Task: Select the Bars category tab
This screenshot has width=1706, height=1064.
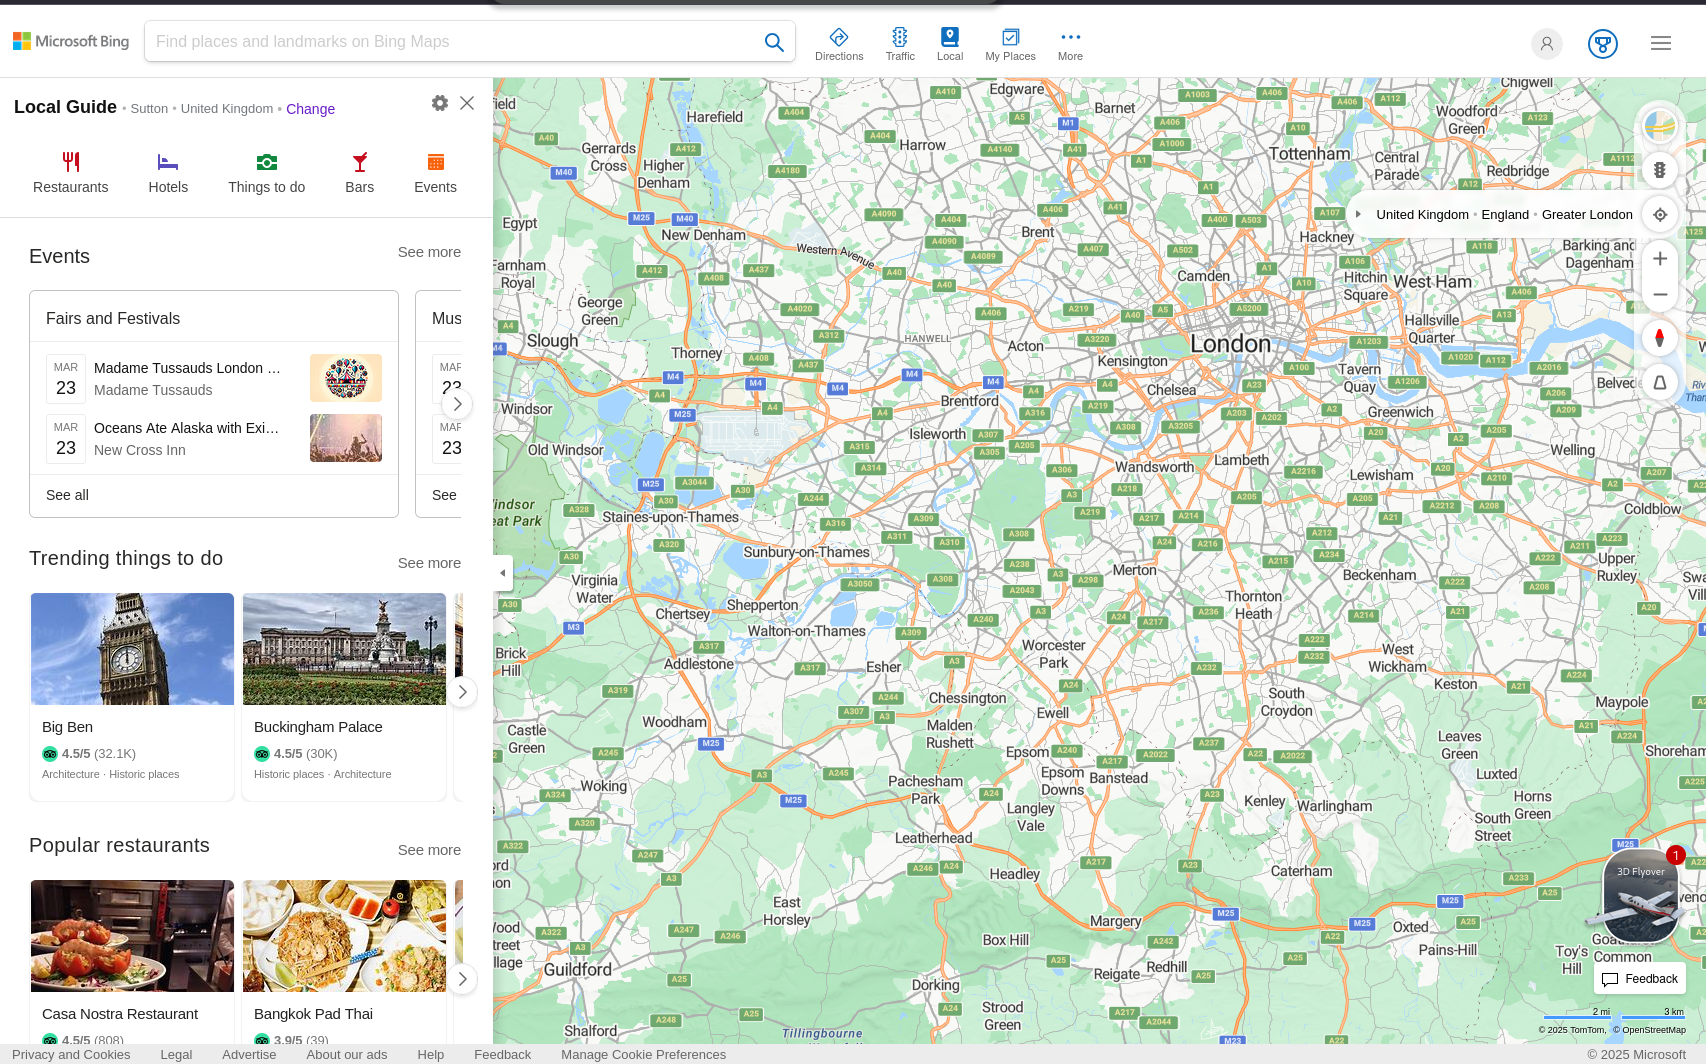Action: coord(359,173)
